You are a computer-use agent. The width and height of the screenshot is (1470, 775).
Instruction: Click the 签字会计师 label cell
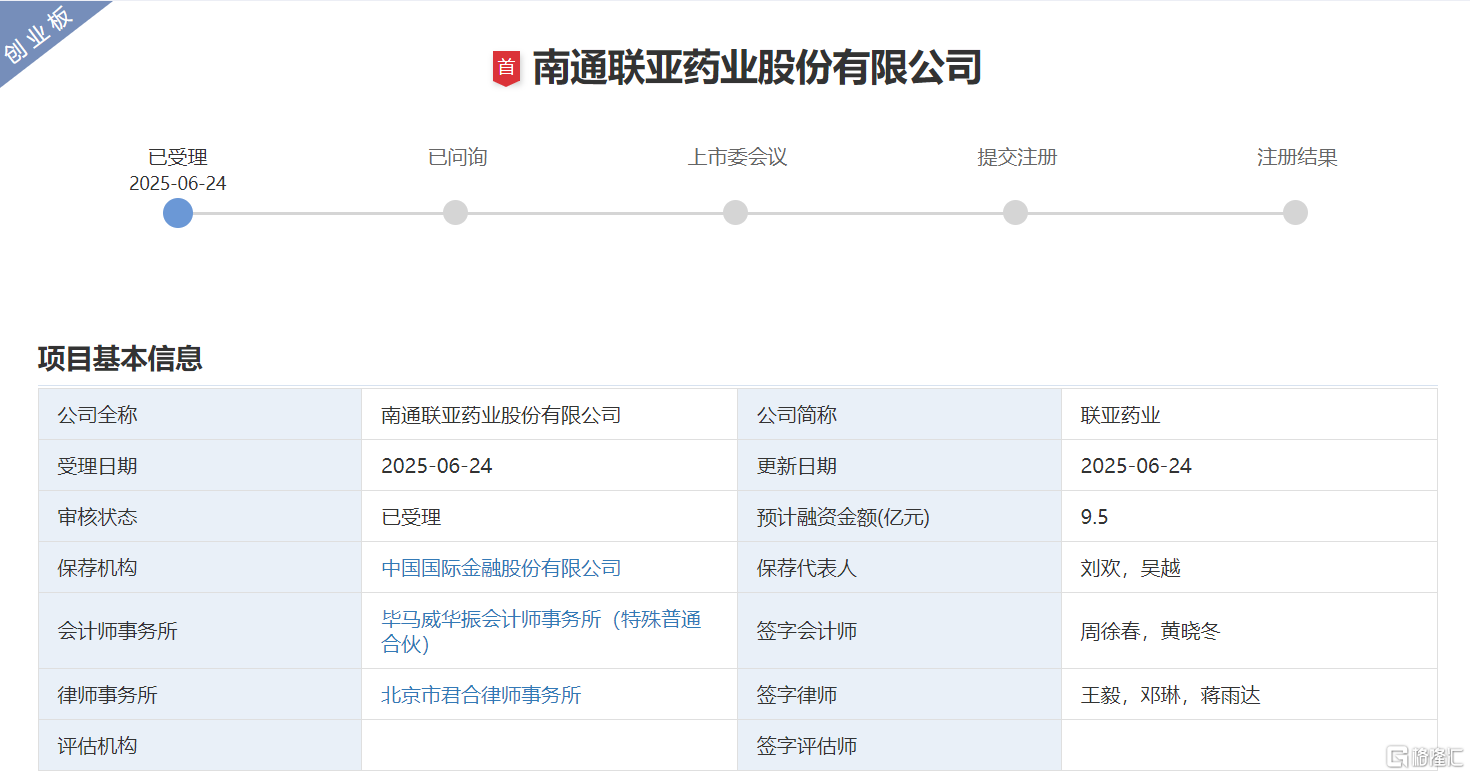[899, 631]
